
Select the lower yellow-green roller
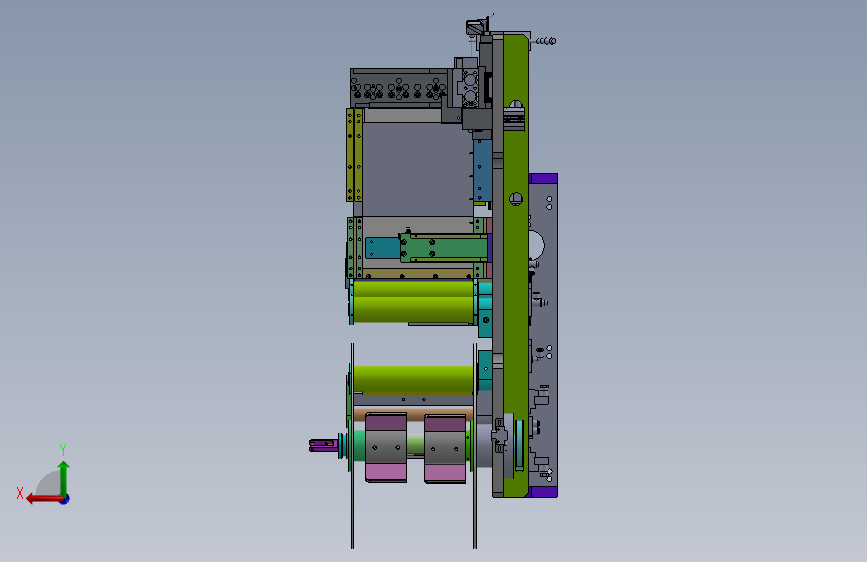tap(414, 379)
